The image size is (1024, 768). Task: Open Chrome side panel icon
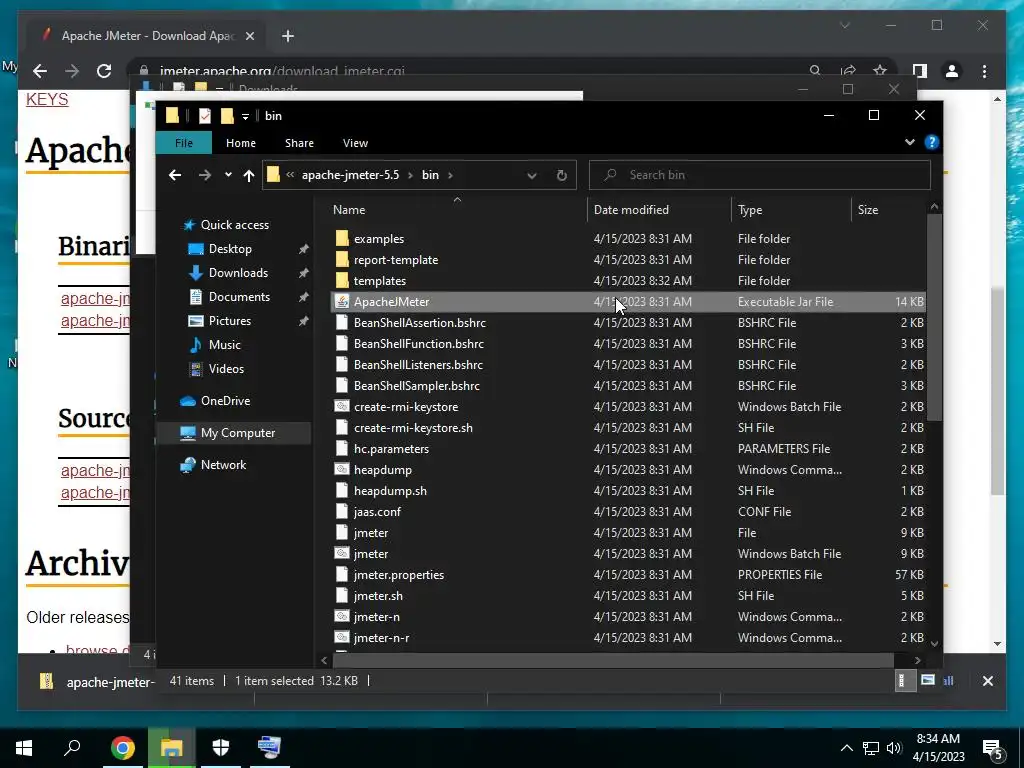[x=920, y=71]
